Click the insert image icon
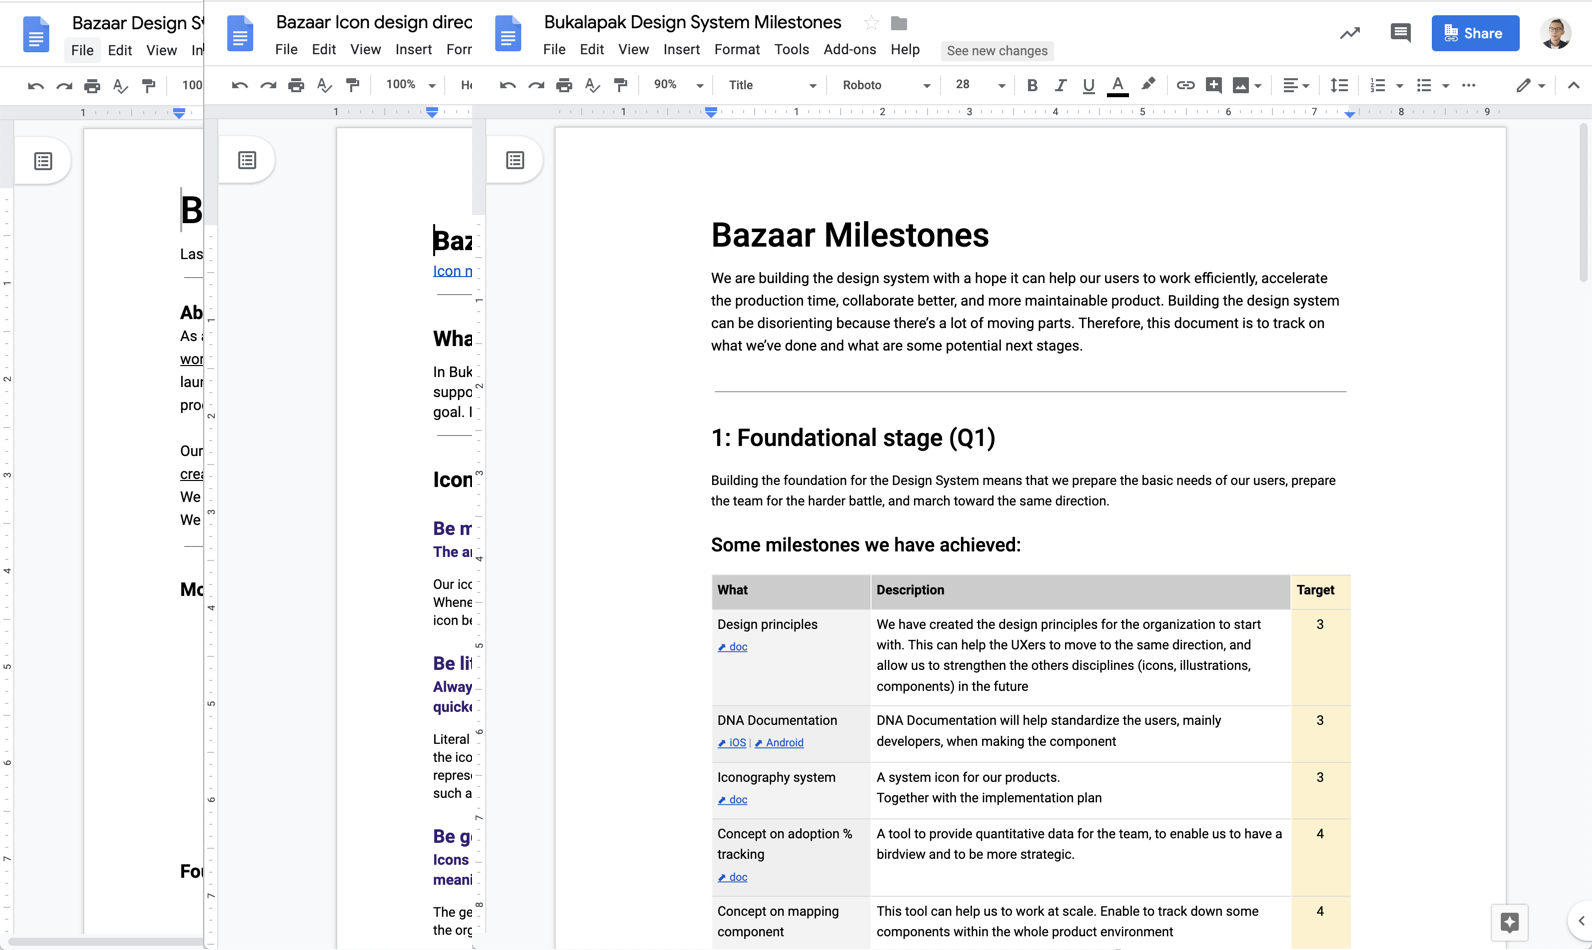This screenshot has width=1592, height=950. 1241,85
